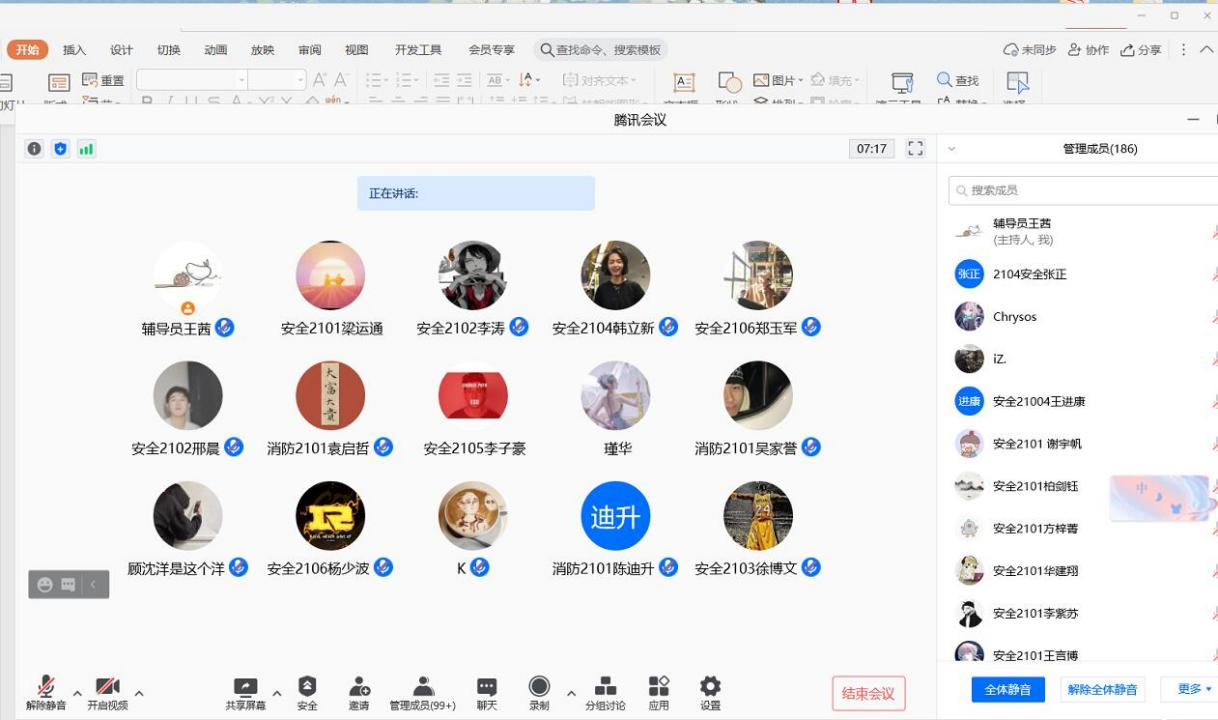Open the 共享屏幕 screen share icon
This screenshot has width=1218, height=720.
click(245, 687)
